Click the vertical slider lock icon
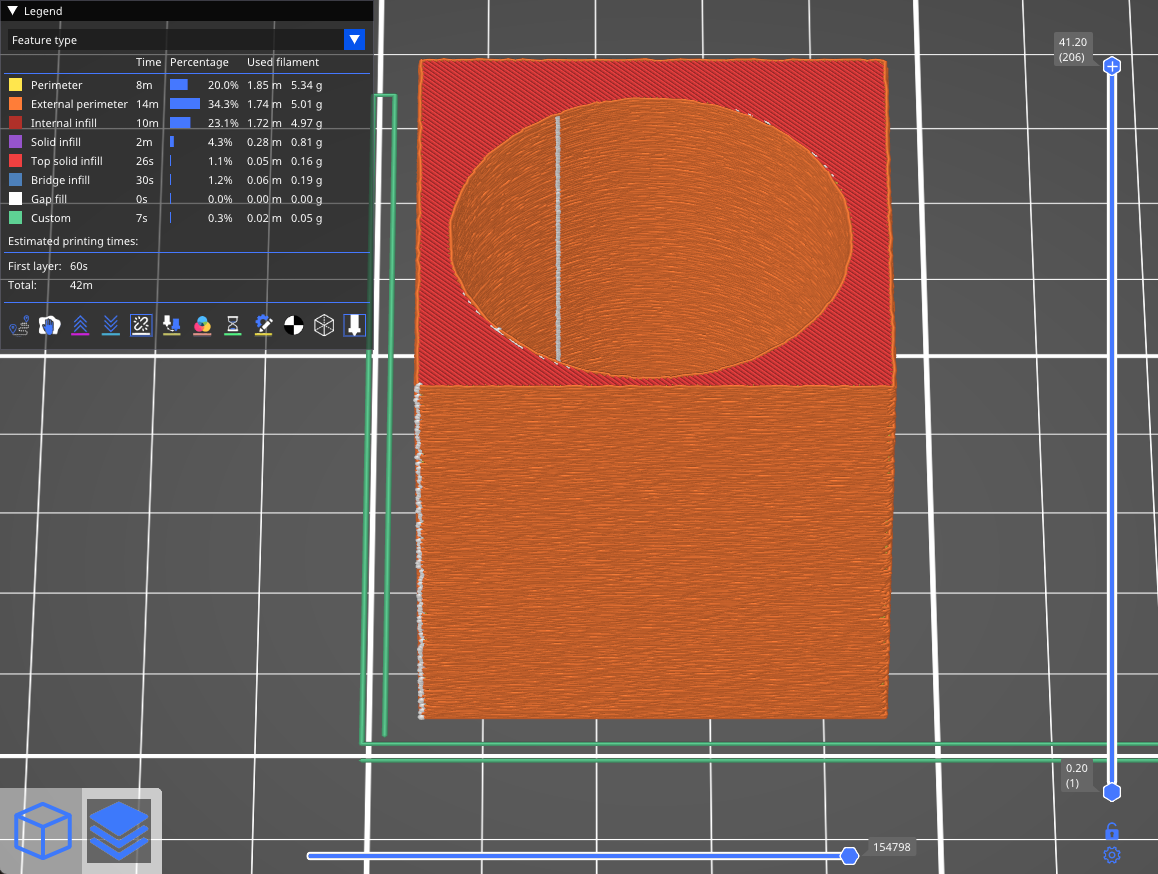Viewport: 1158px width, 874px height. [x=1111, y=832]
